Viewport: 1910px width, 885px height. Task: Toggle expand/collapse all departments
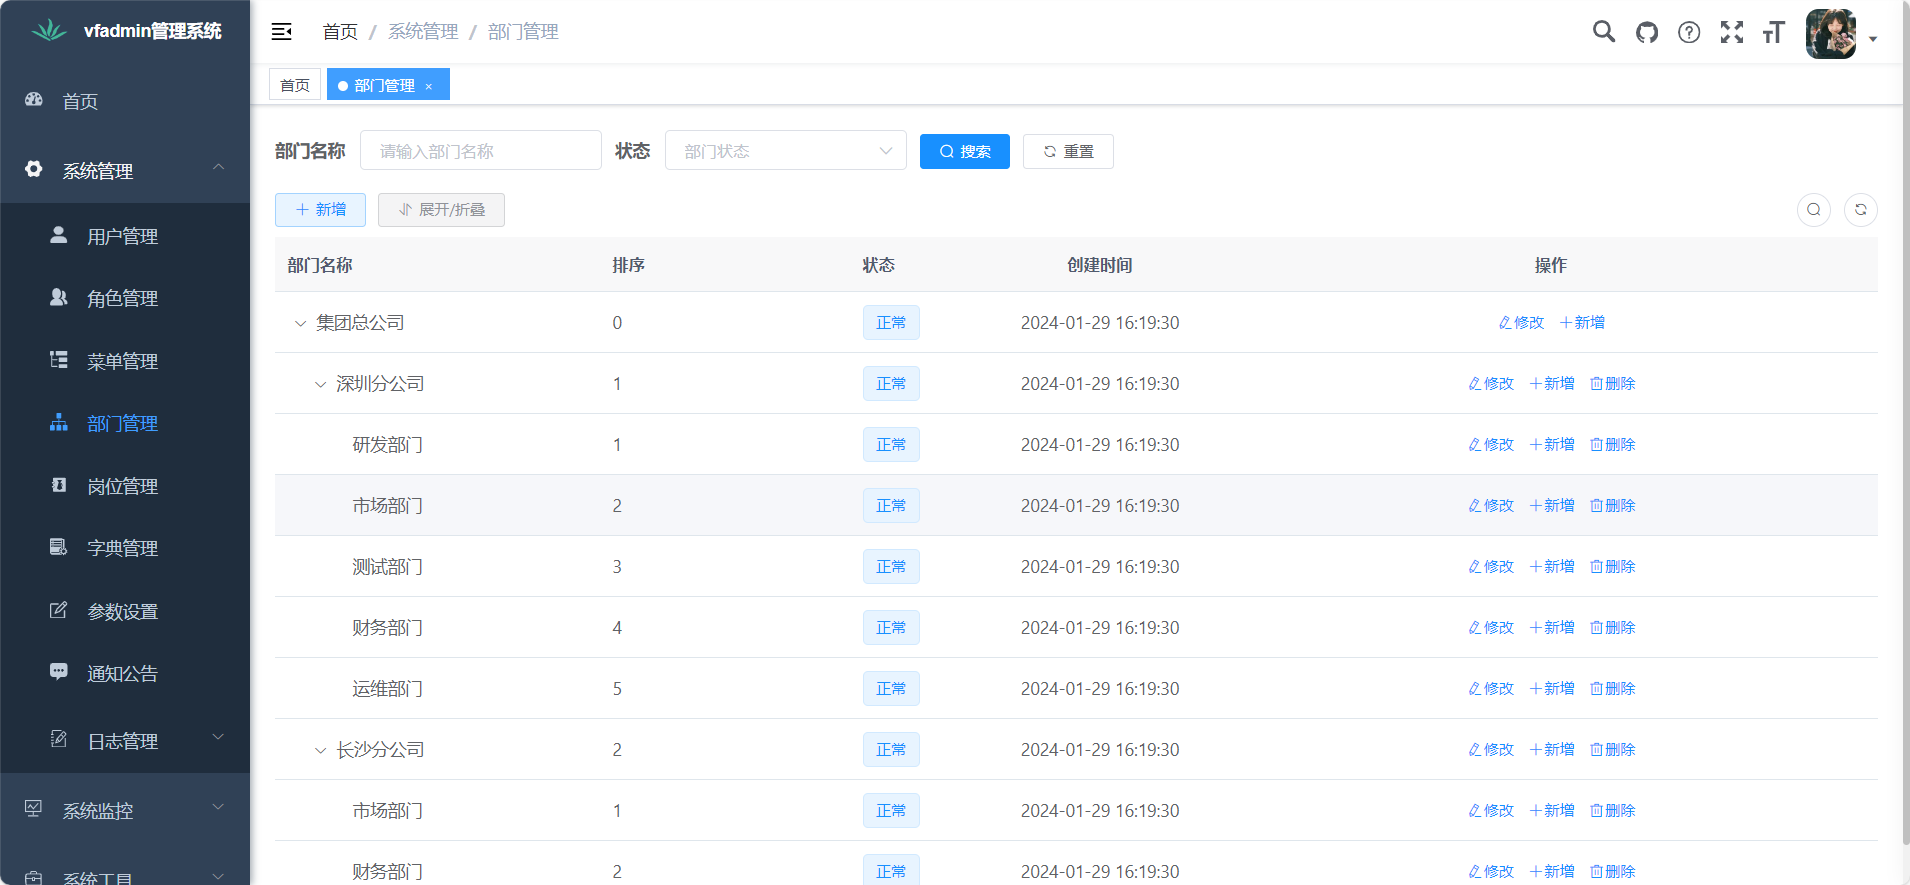tap(441, 210)
